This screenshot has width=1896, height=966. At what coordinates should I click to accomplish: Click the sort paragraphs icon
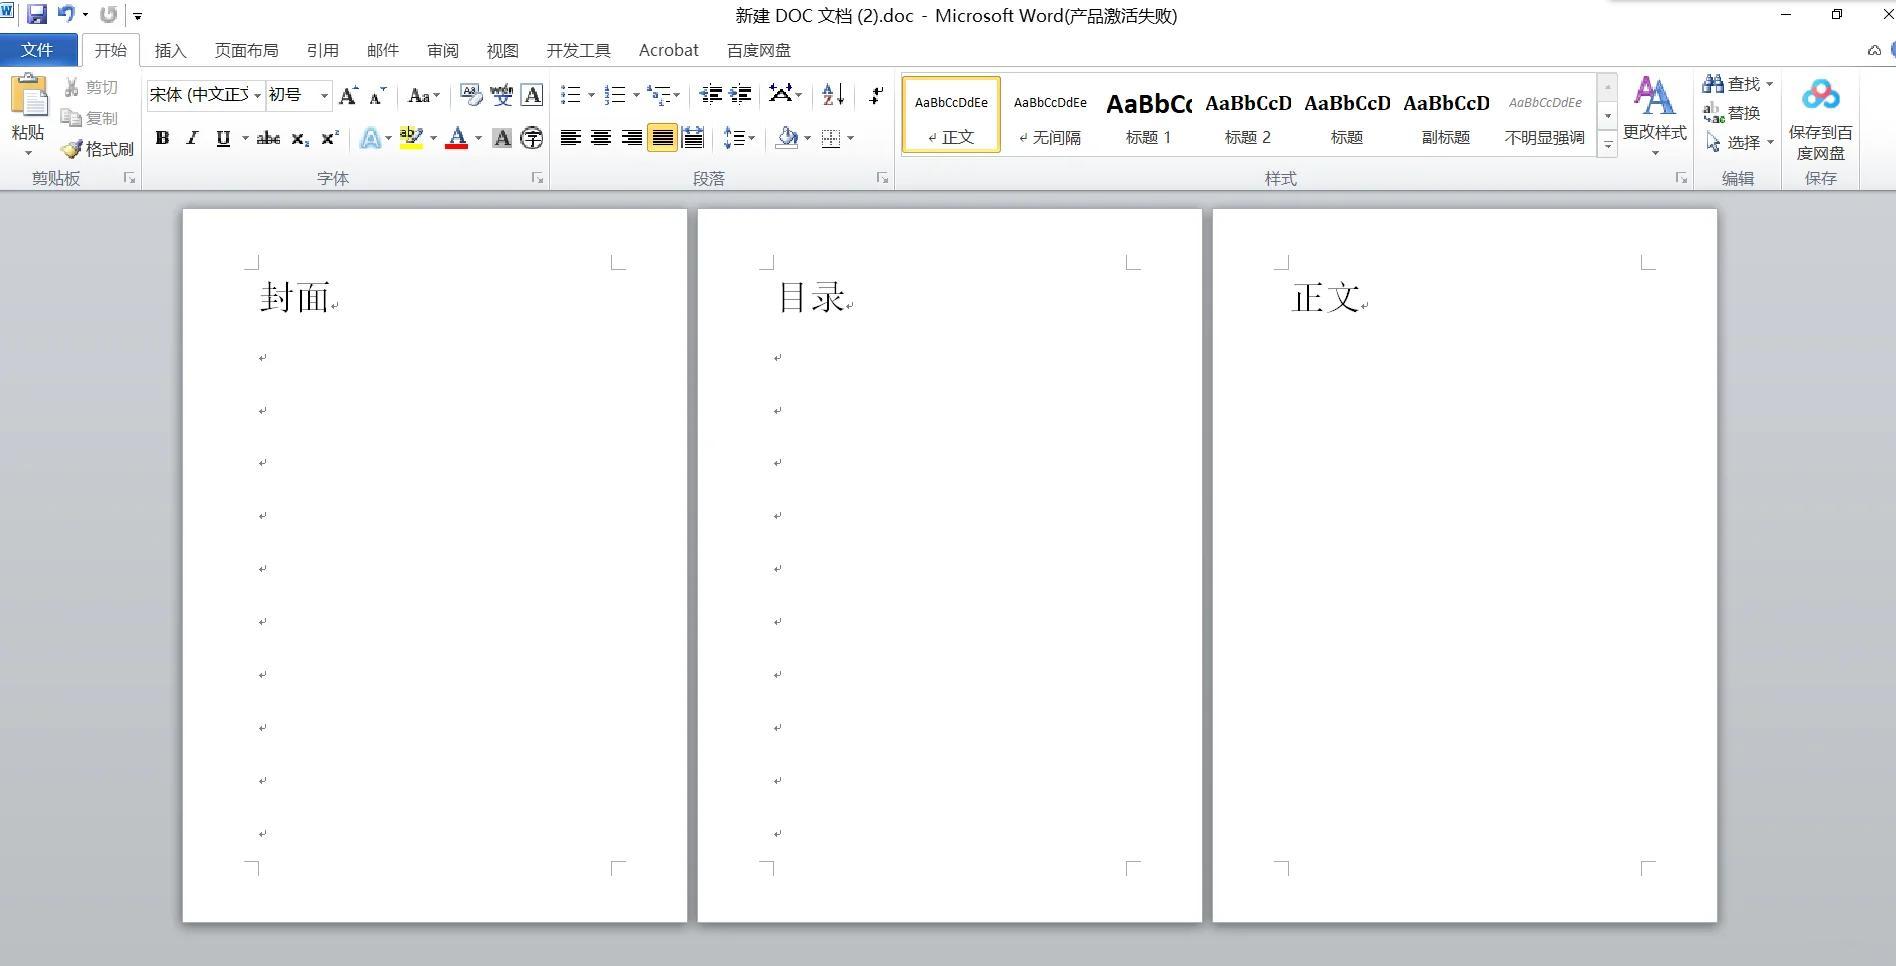[828, 94]
